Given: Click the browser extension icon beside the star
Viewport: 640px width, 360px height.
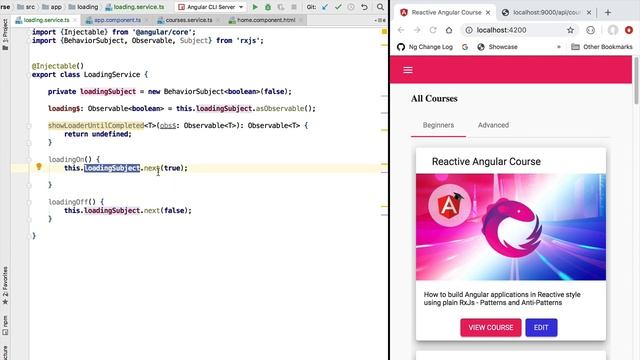Looking at the screenshot, I should coord(591,30).
